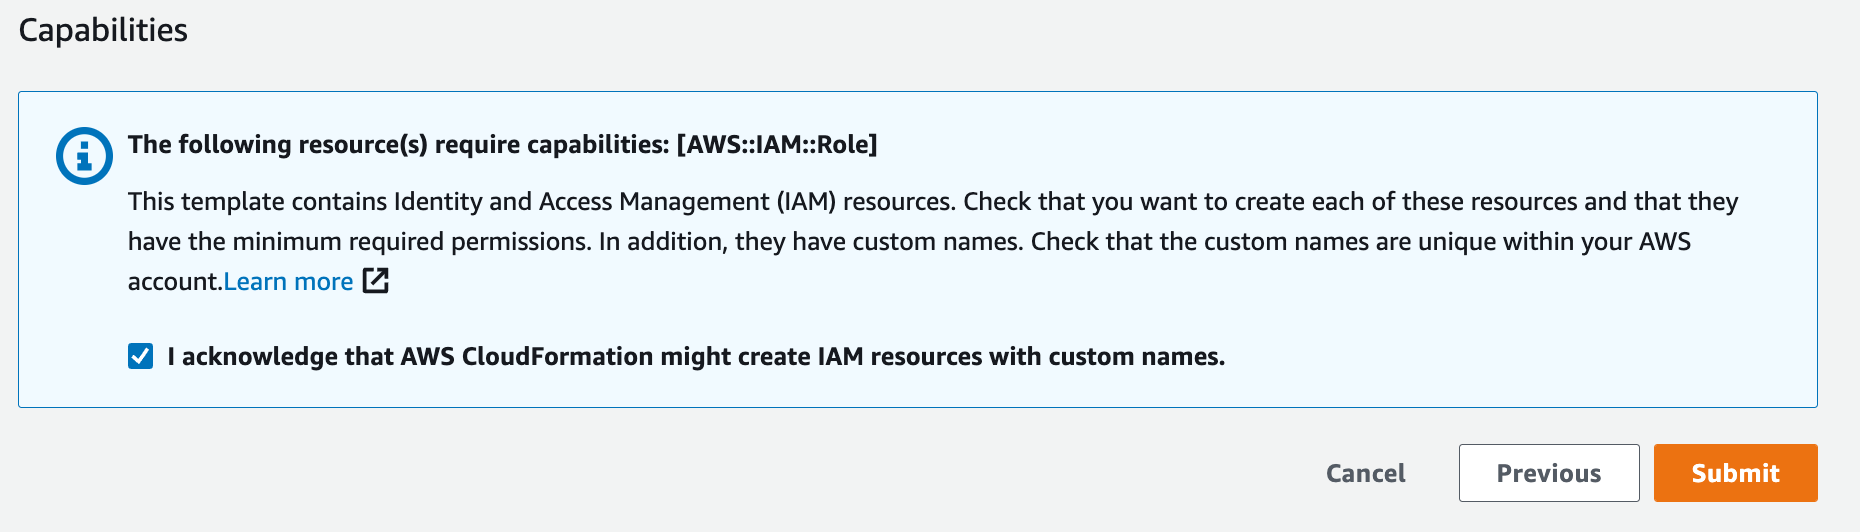Cancel the stack creation
Viewport: 1860px width, 532px height.
coord(1365,473)
